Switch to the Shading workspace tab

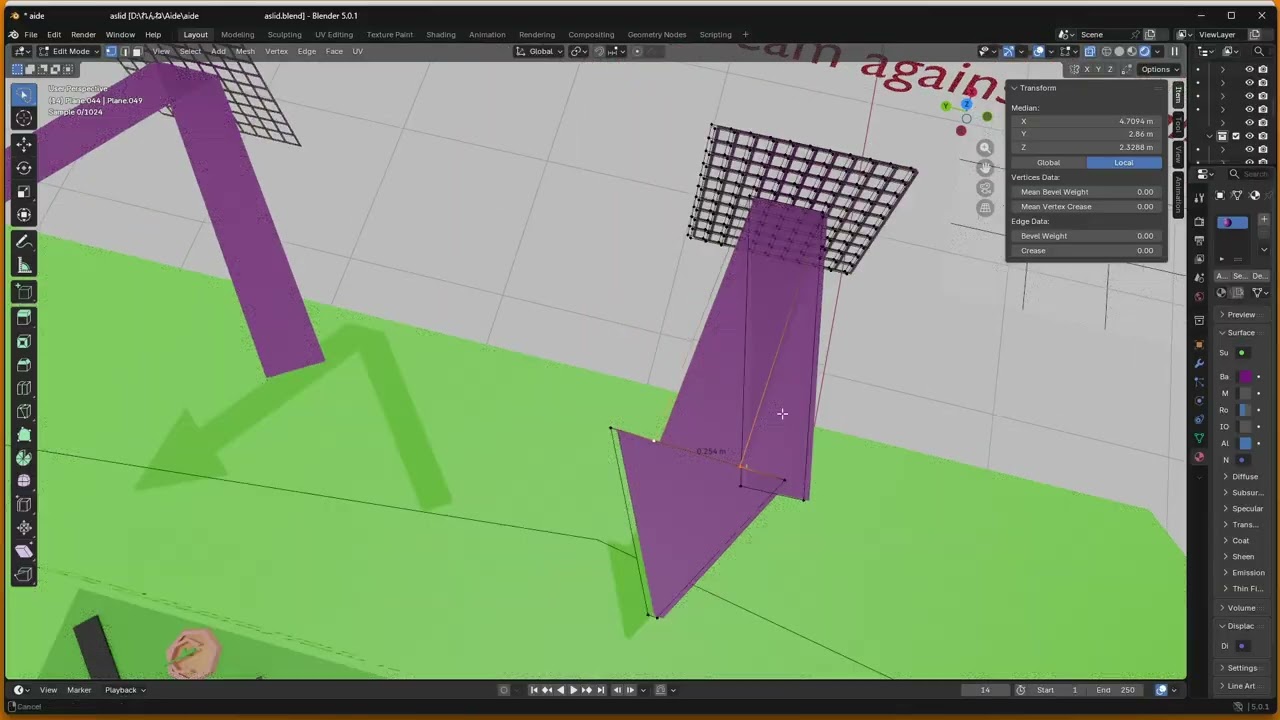[441, 35]
